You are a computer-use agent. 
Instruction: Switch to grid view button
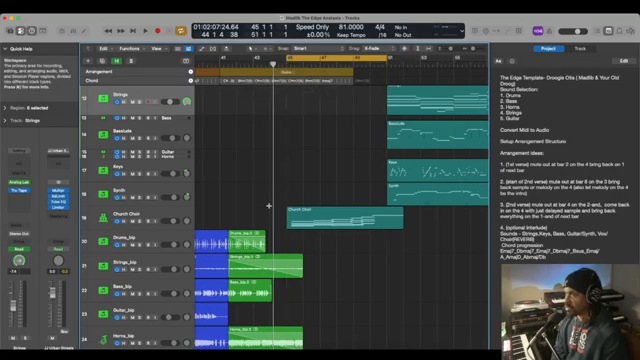[188, 49]
